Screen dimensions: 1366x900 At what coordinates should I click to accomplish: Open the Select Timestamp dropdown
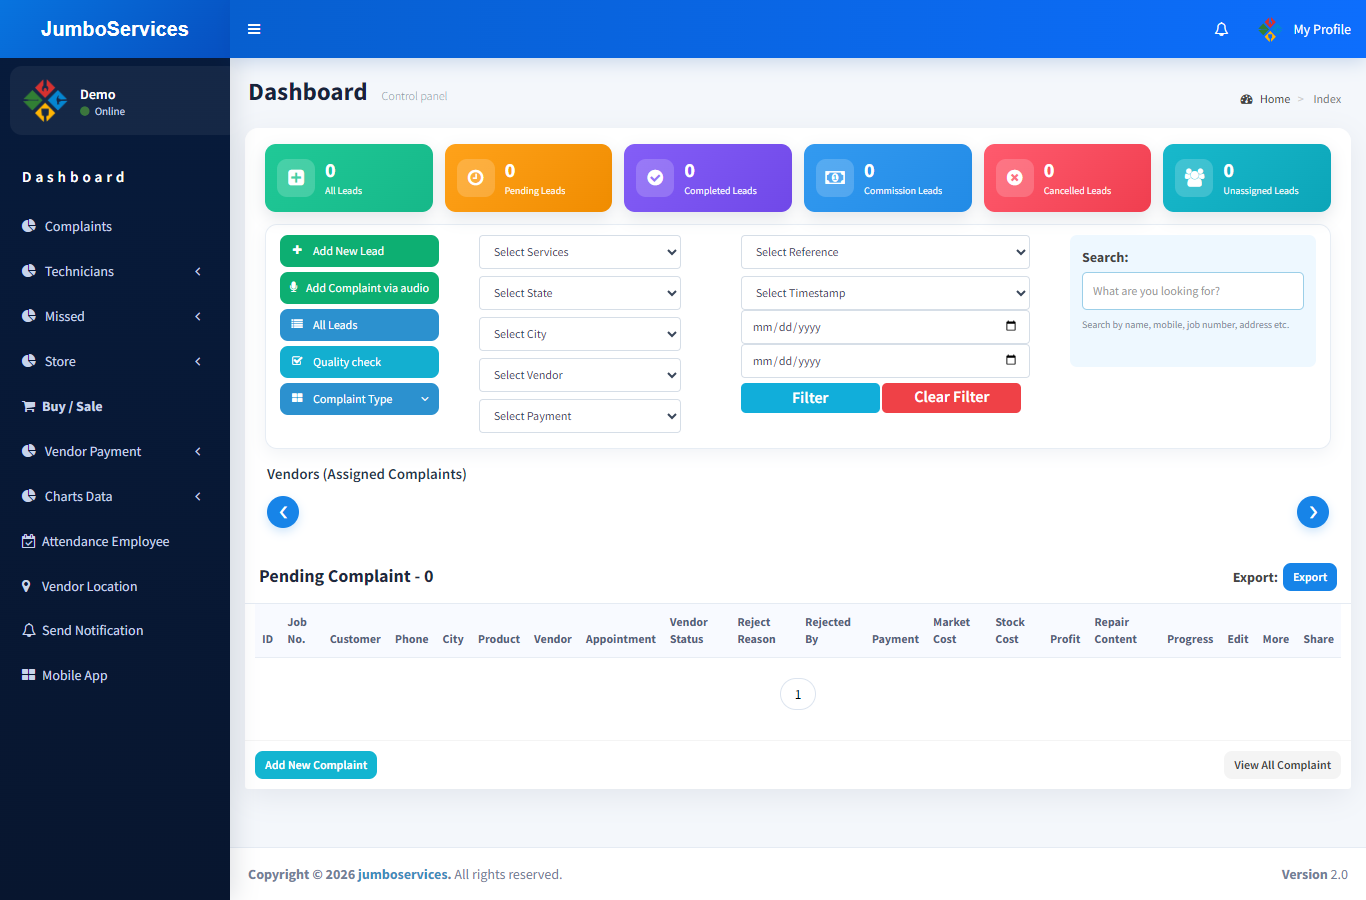[x=885, y=293]
